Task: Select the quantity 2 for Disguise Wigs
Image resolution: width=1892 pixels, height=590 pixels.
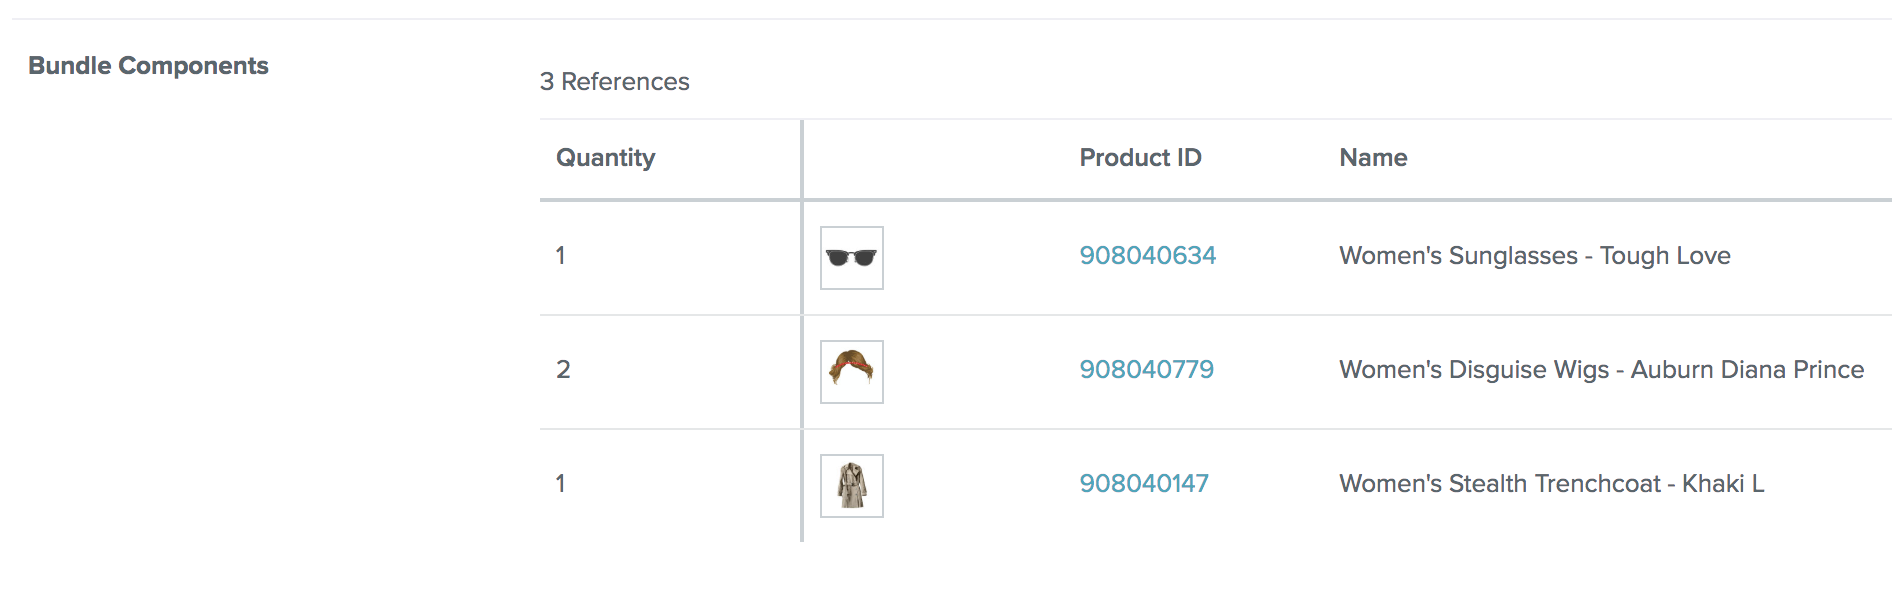Action: point(563,370)
